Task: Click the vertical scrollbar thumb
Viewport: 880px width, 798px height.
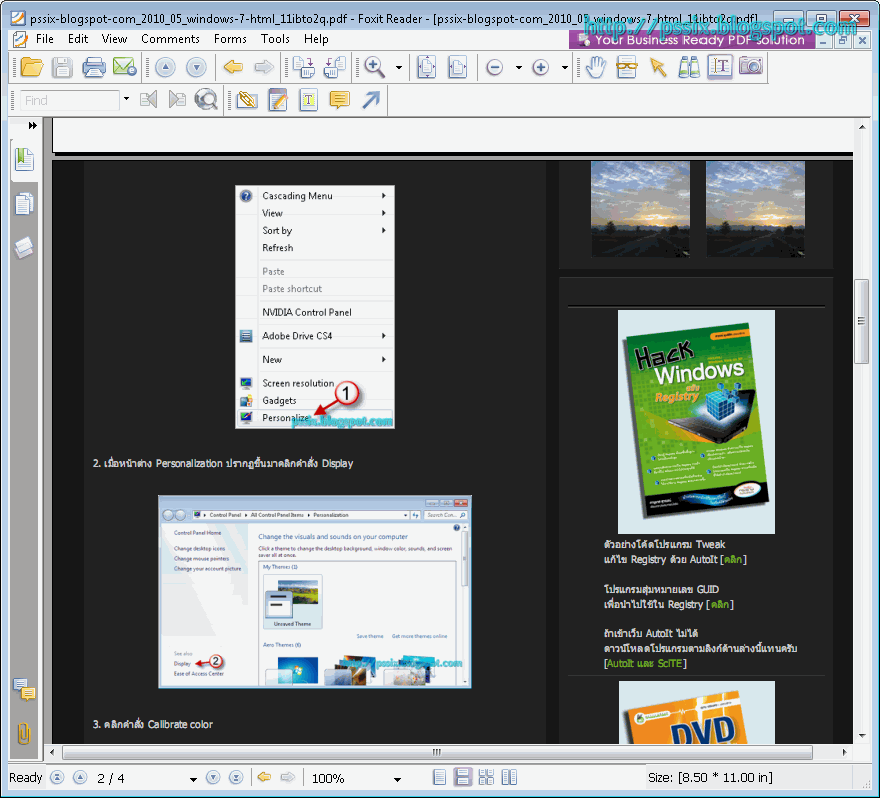Action: click(861, 322)
